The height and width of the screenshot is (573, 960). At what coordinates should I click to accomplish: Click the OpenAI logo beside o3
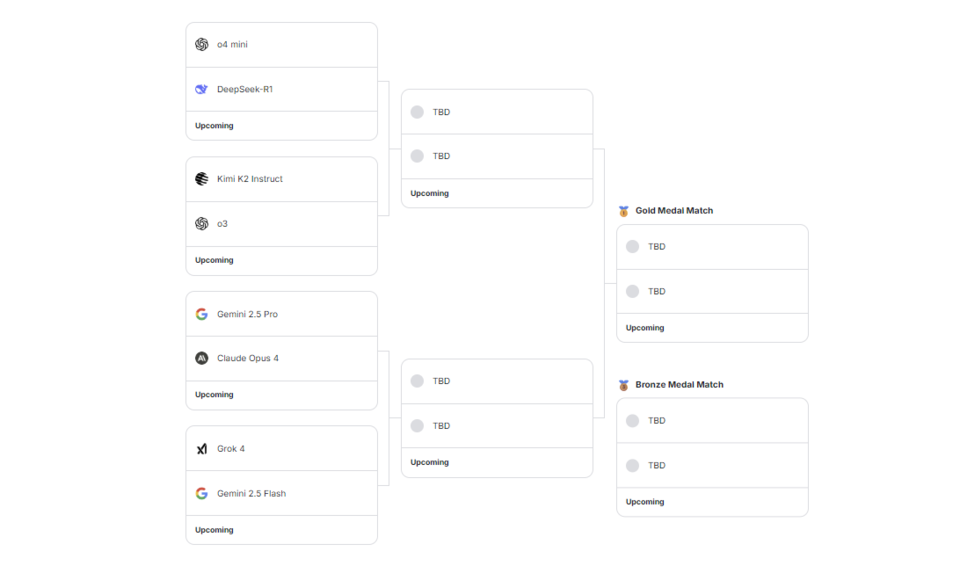(202, 224)
